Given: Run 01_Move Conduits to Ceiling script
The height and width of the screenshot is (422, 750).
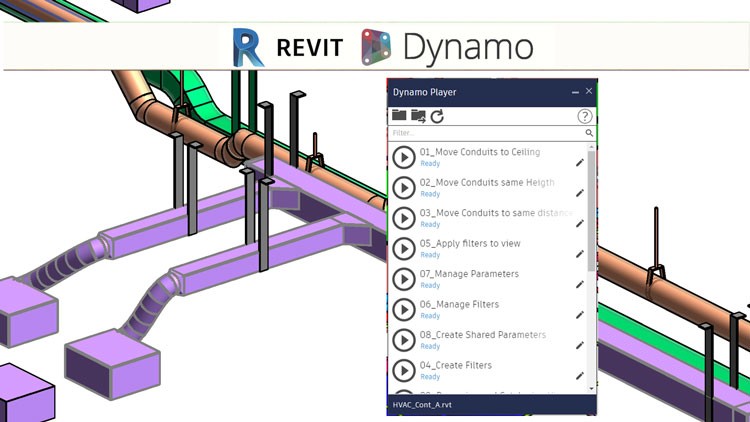Looking at the screenshot, I should (404, 157).
